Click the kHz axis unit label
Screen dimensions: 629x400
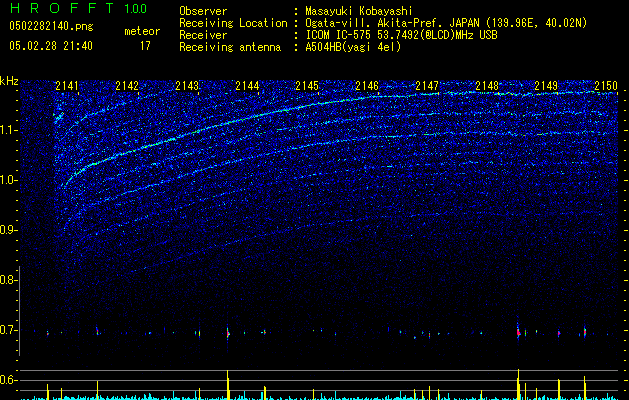pos(9,81)
